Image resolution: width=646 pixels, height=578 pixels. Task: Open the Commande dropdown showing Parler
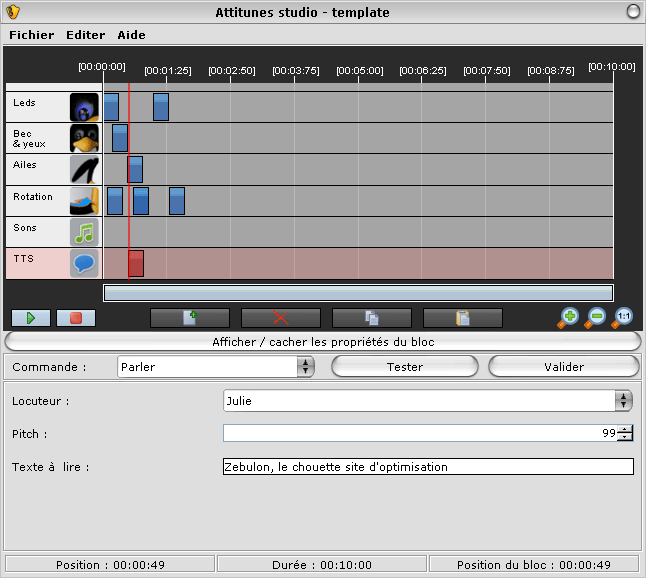click(216, 367)
